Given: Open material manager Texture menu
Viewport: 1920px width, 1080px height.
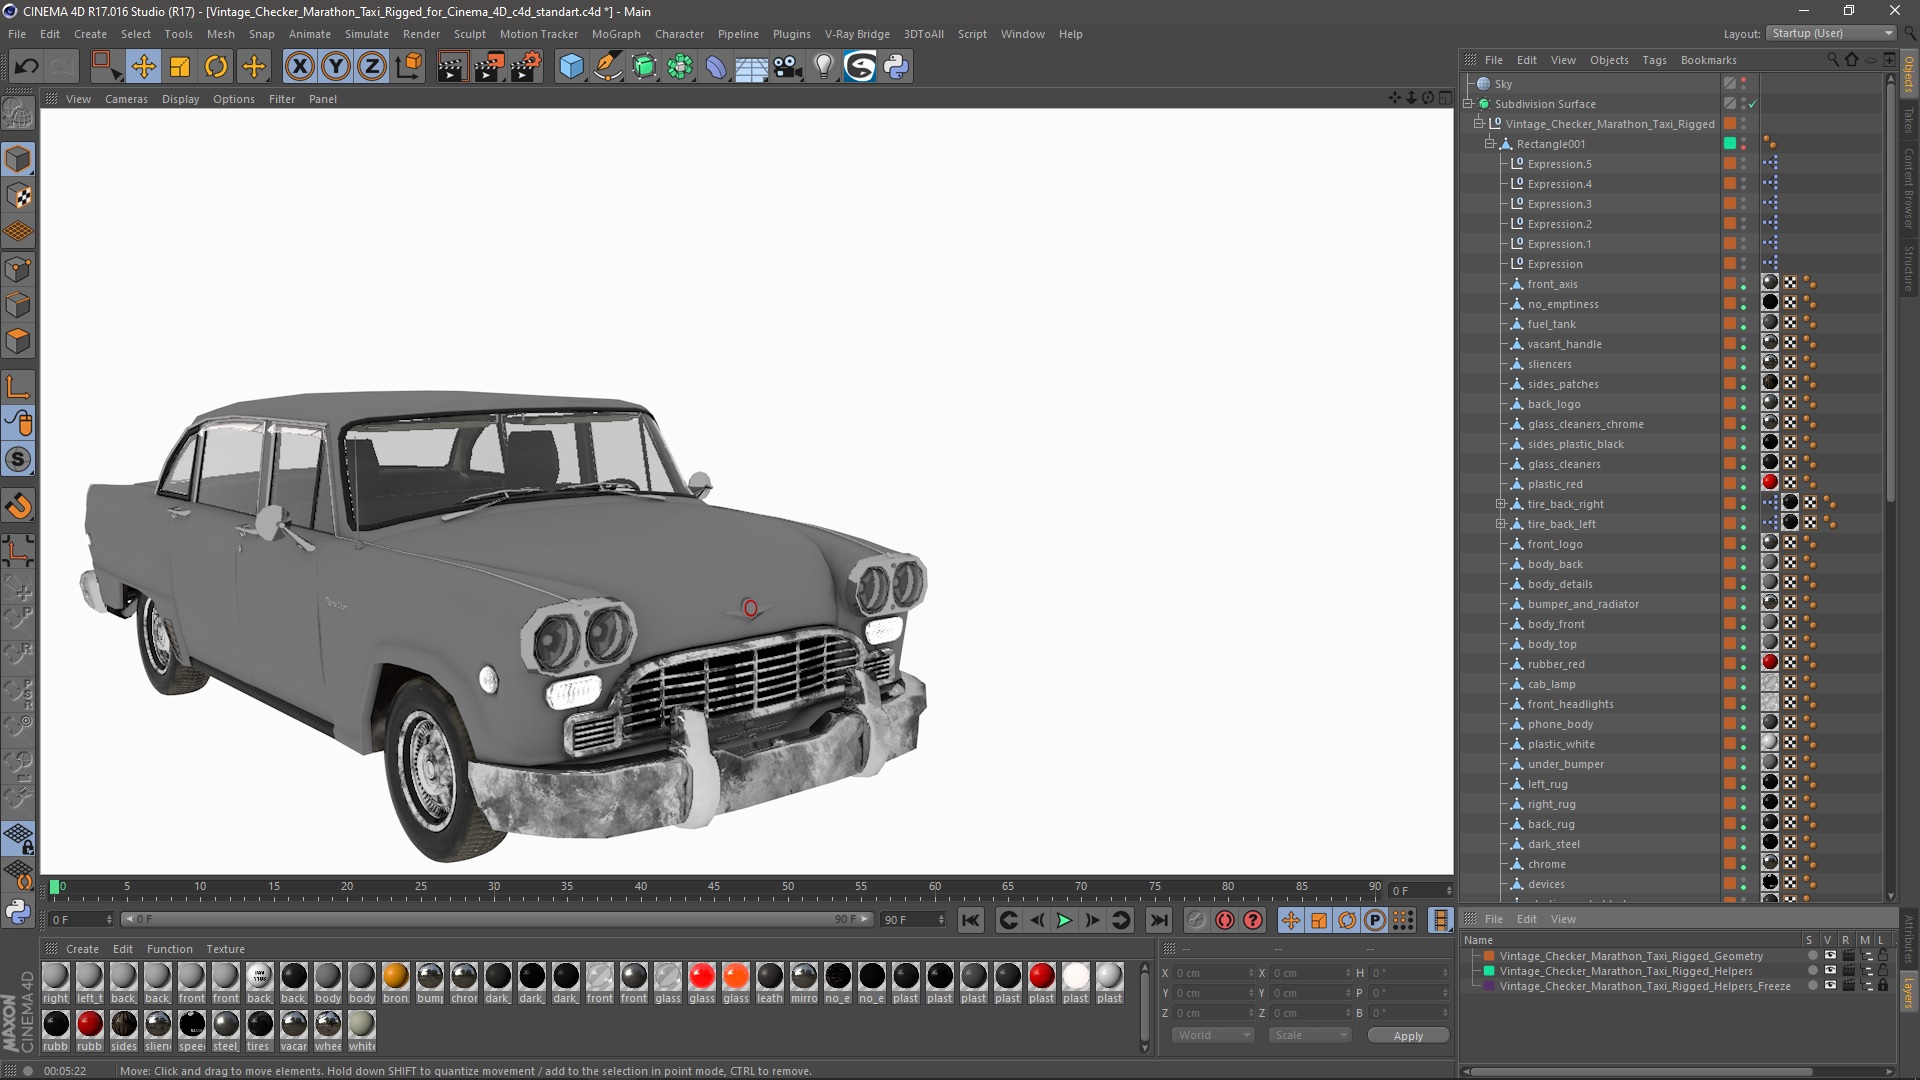Looking at the screenshot, I should point(225,949).
